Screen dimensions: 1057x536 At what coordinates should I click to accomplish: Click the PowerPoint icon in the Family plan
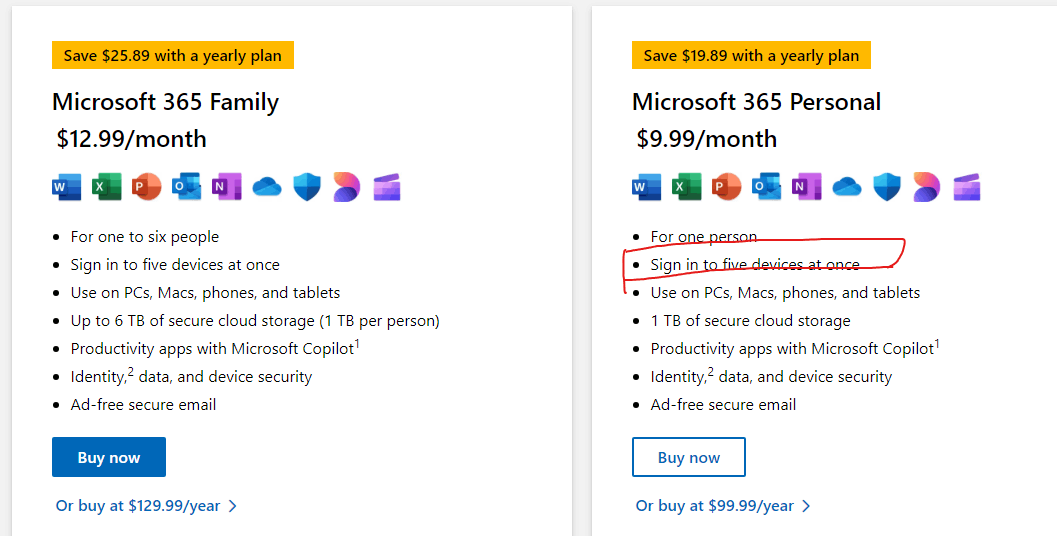(x=146, y=187)
